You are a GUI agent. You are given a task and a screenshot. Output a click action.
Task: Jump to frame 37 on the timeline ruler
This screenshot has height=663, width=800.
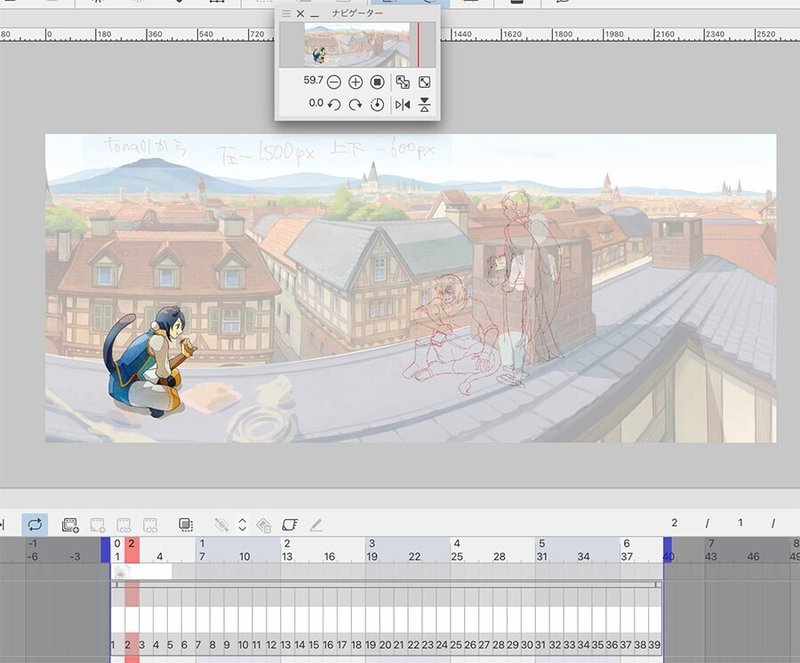[627, 556]
